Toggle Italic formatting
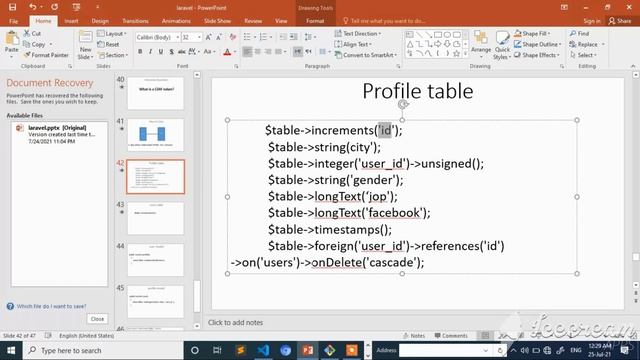Screen dimensions: 640x360 coord(150,52)
